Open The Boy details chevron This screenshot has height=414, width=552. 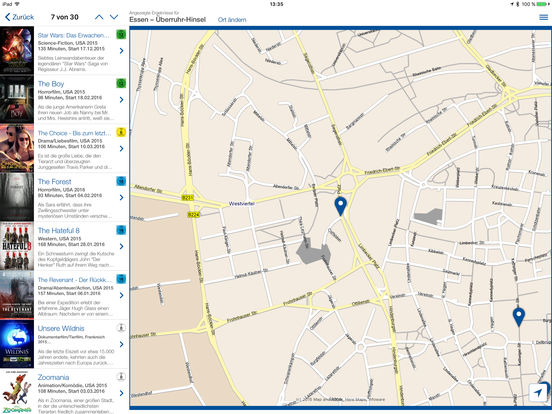pos(121,100)
